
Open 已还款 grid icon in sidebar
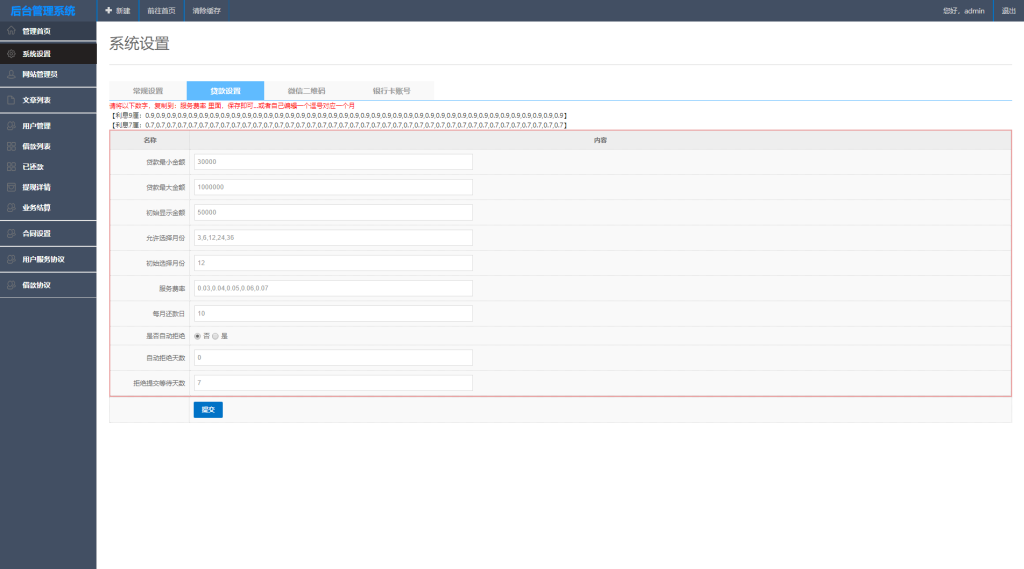coord(11,167)
